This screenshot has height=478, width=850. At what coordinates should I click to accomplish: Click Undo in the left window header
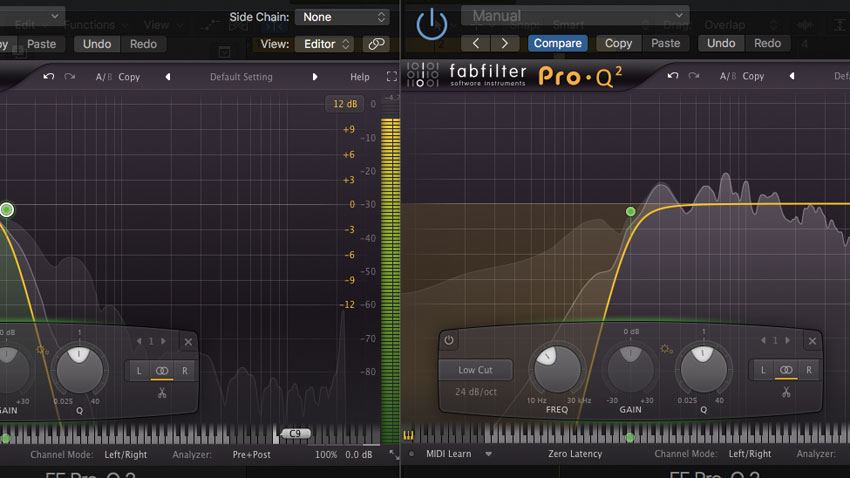[97, 44]
